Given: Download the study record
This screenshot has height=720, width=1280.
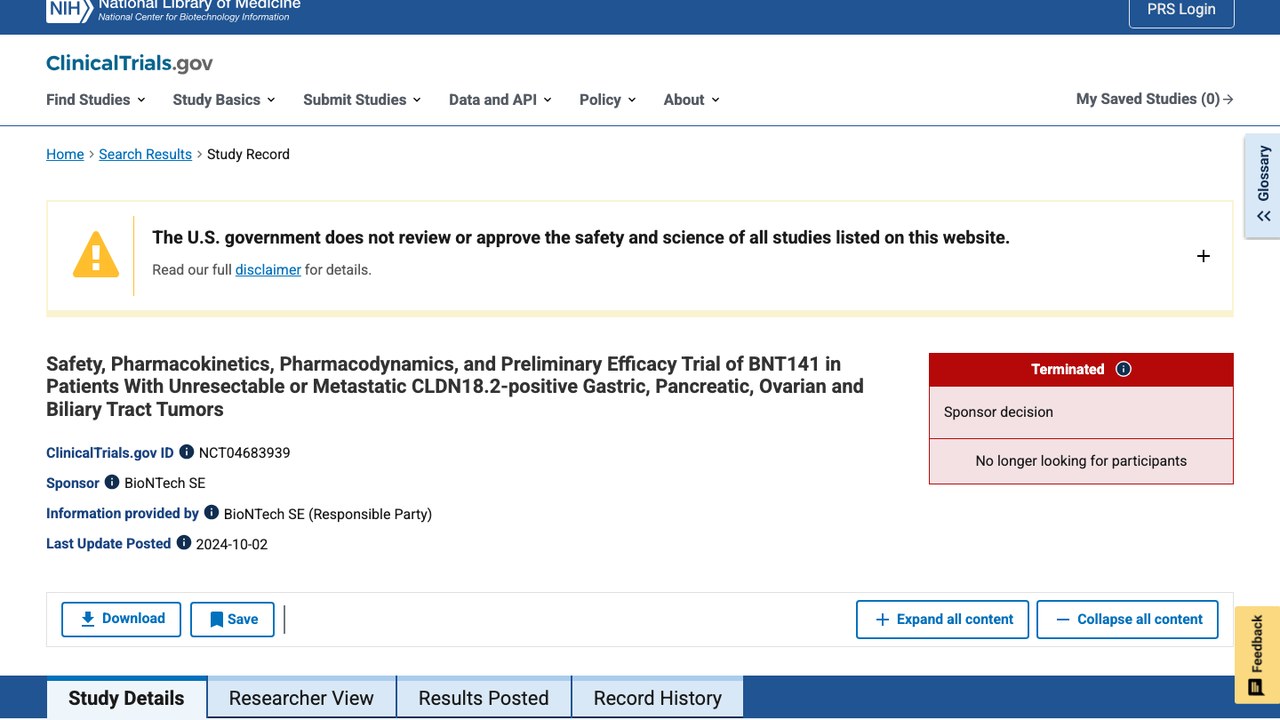Looking at the screenshot, I should tap(121, 619).
